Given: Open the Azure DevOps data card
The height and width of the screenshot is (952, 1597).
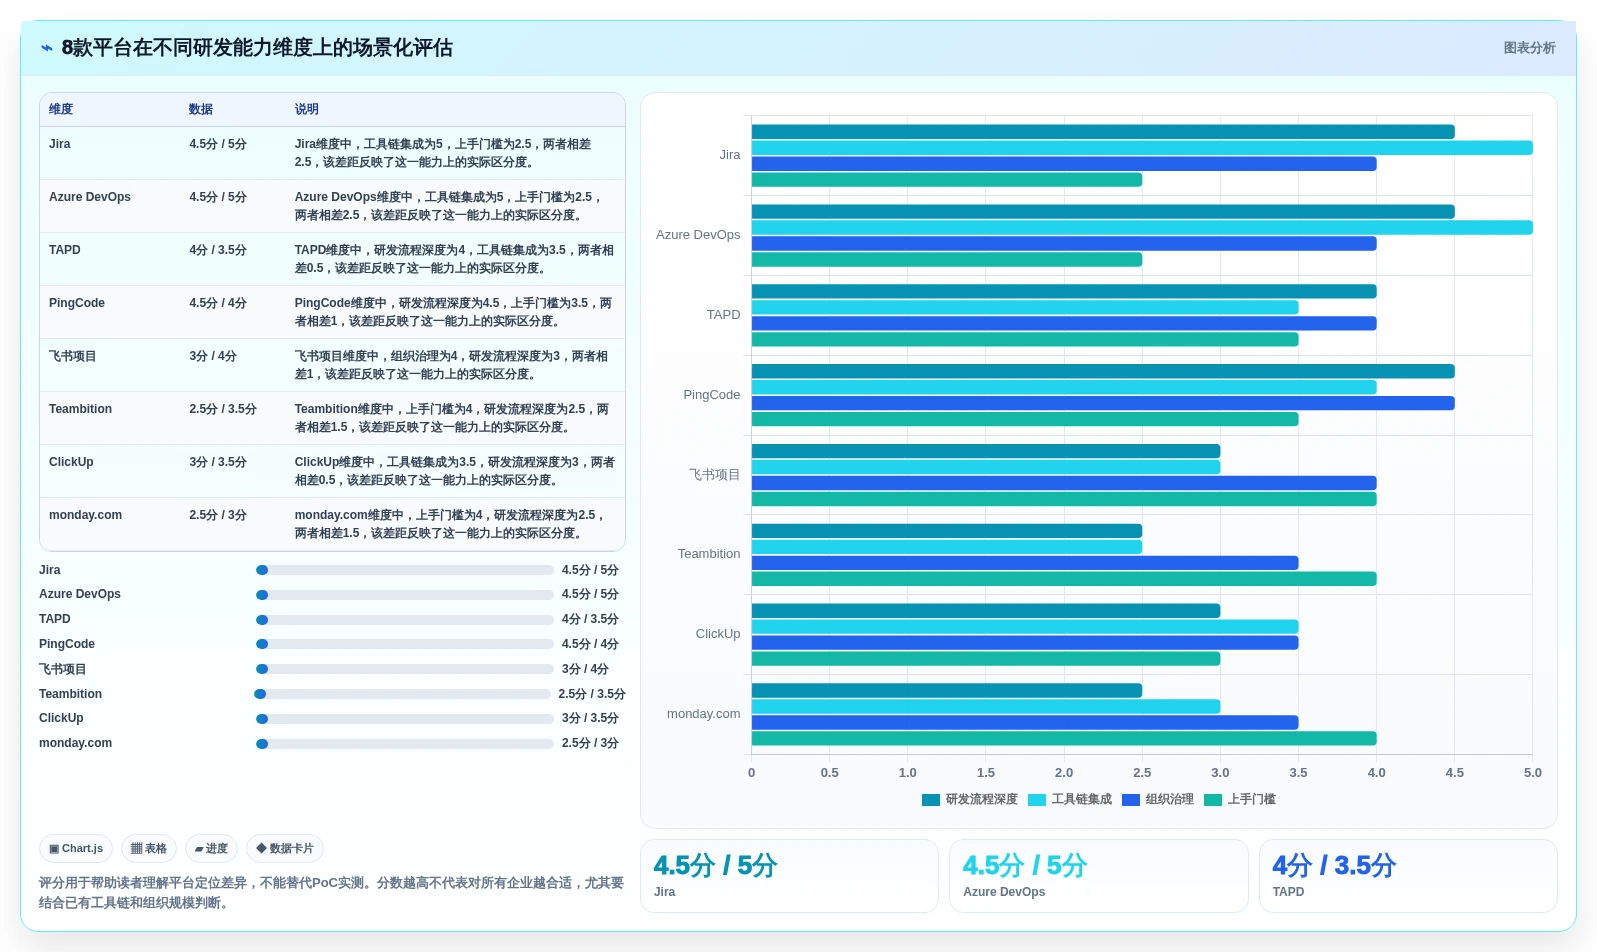Looking at the screenshot, I should coord(1099,876).
